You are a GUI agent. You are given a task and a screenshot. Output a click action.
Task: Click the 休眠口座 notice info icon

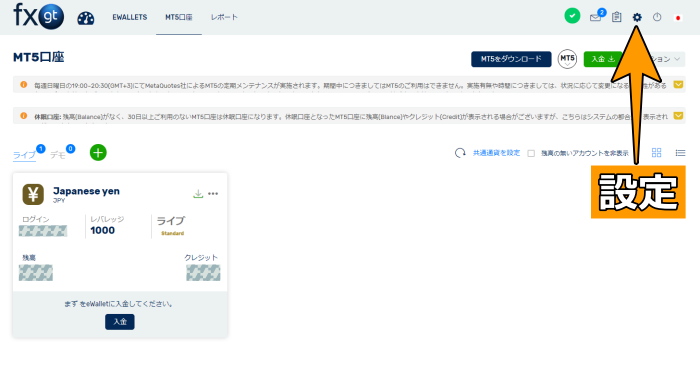click(x=24, y=116)
